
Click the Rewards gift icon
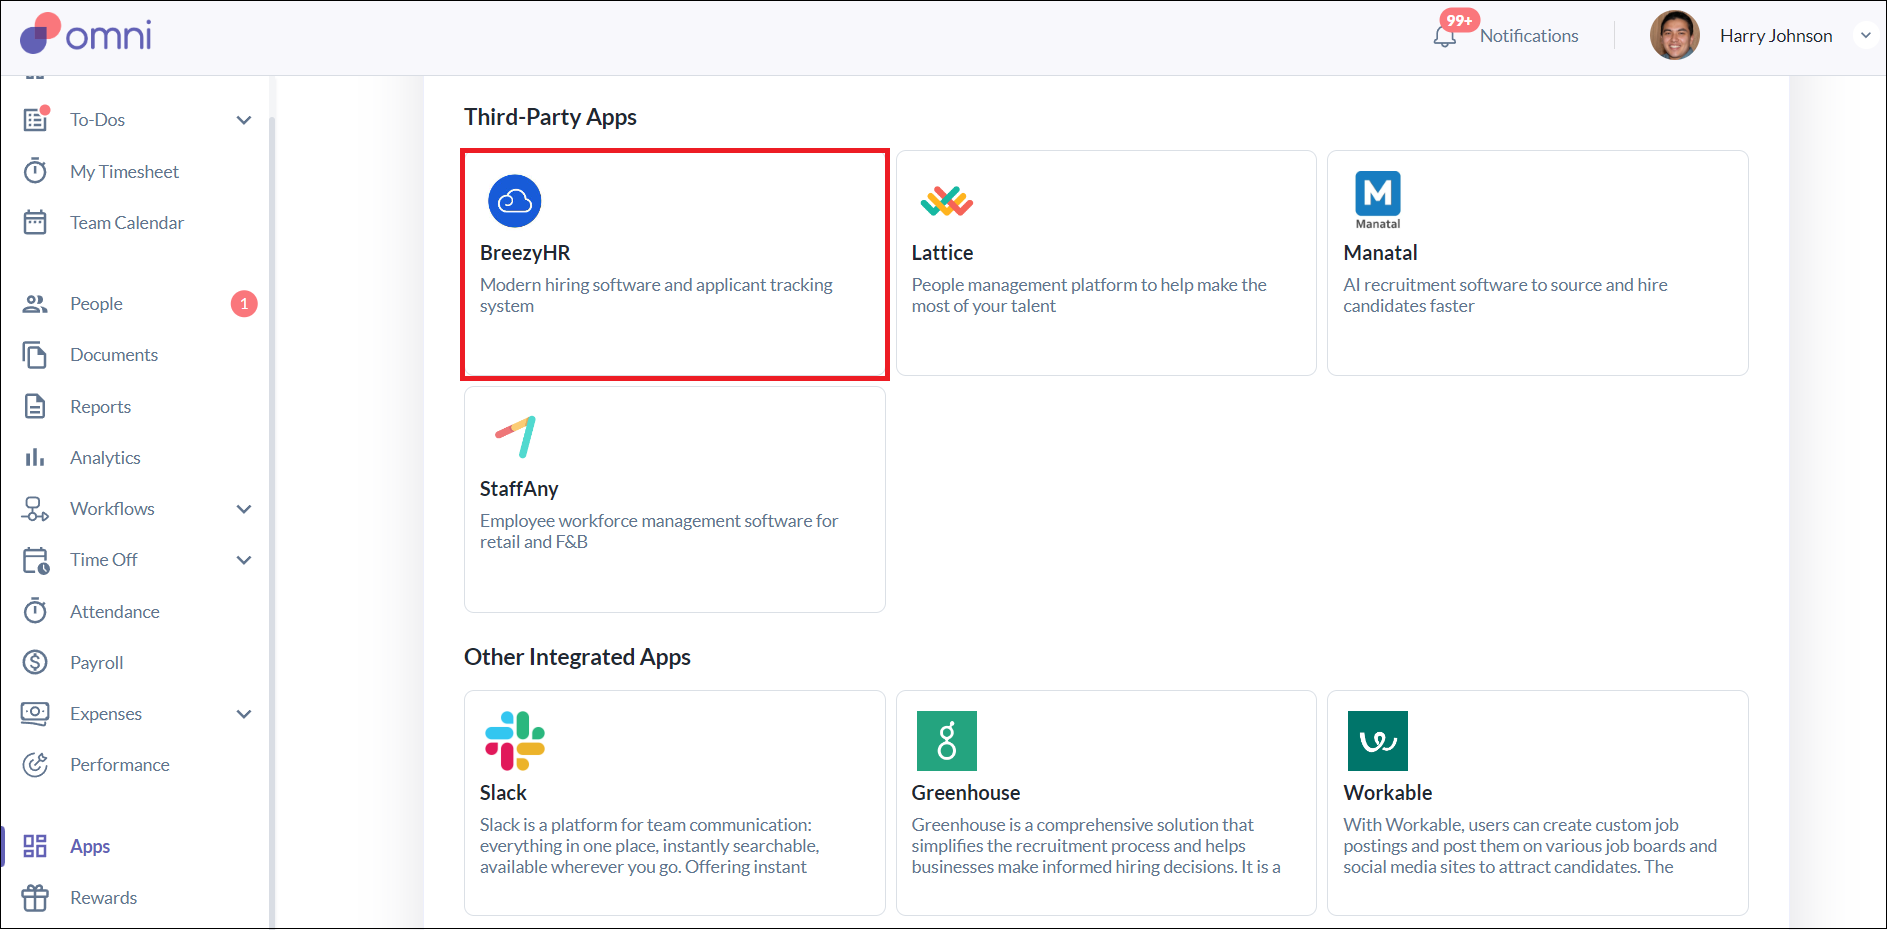click(35, 898)
